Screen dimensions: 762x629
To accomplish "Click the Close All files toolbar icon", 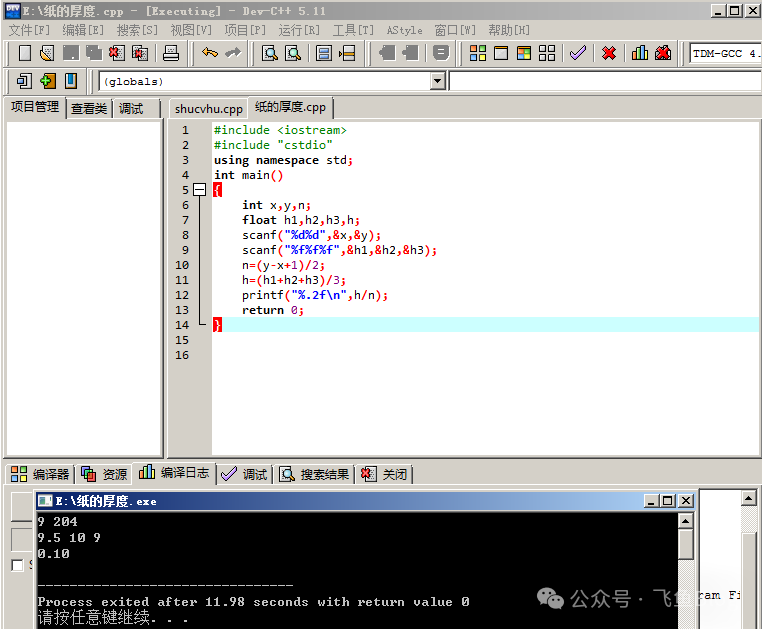I will pos(140,53).
